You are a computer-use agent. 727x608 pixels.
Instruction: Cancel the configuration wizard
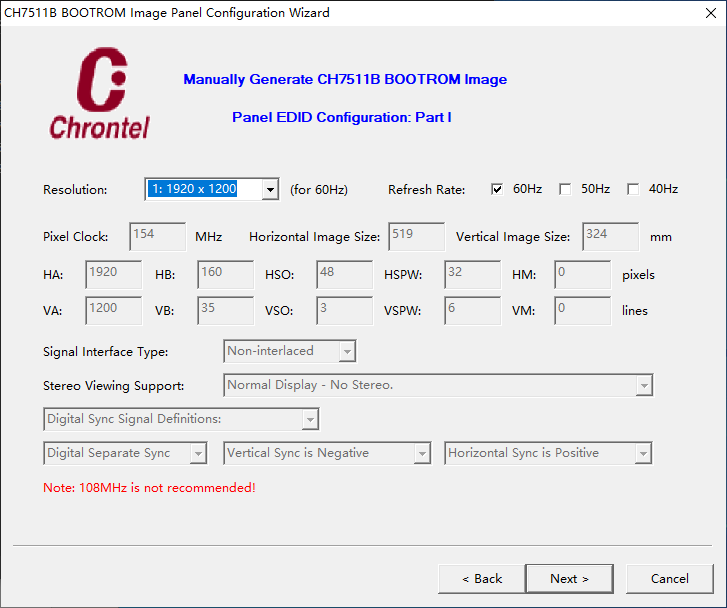point(670,579)
